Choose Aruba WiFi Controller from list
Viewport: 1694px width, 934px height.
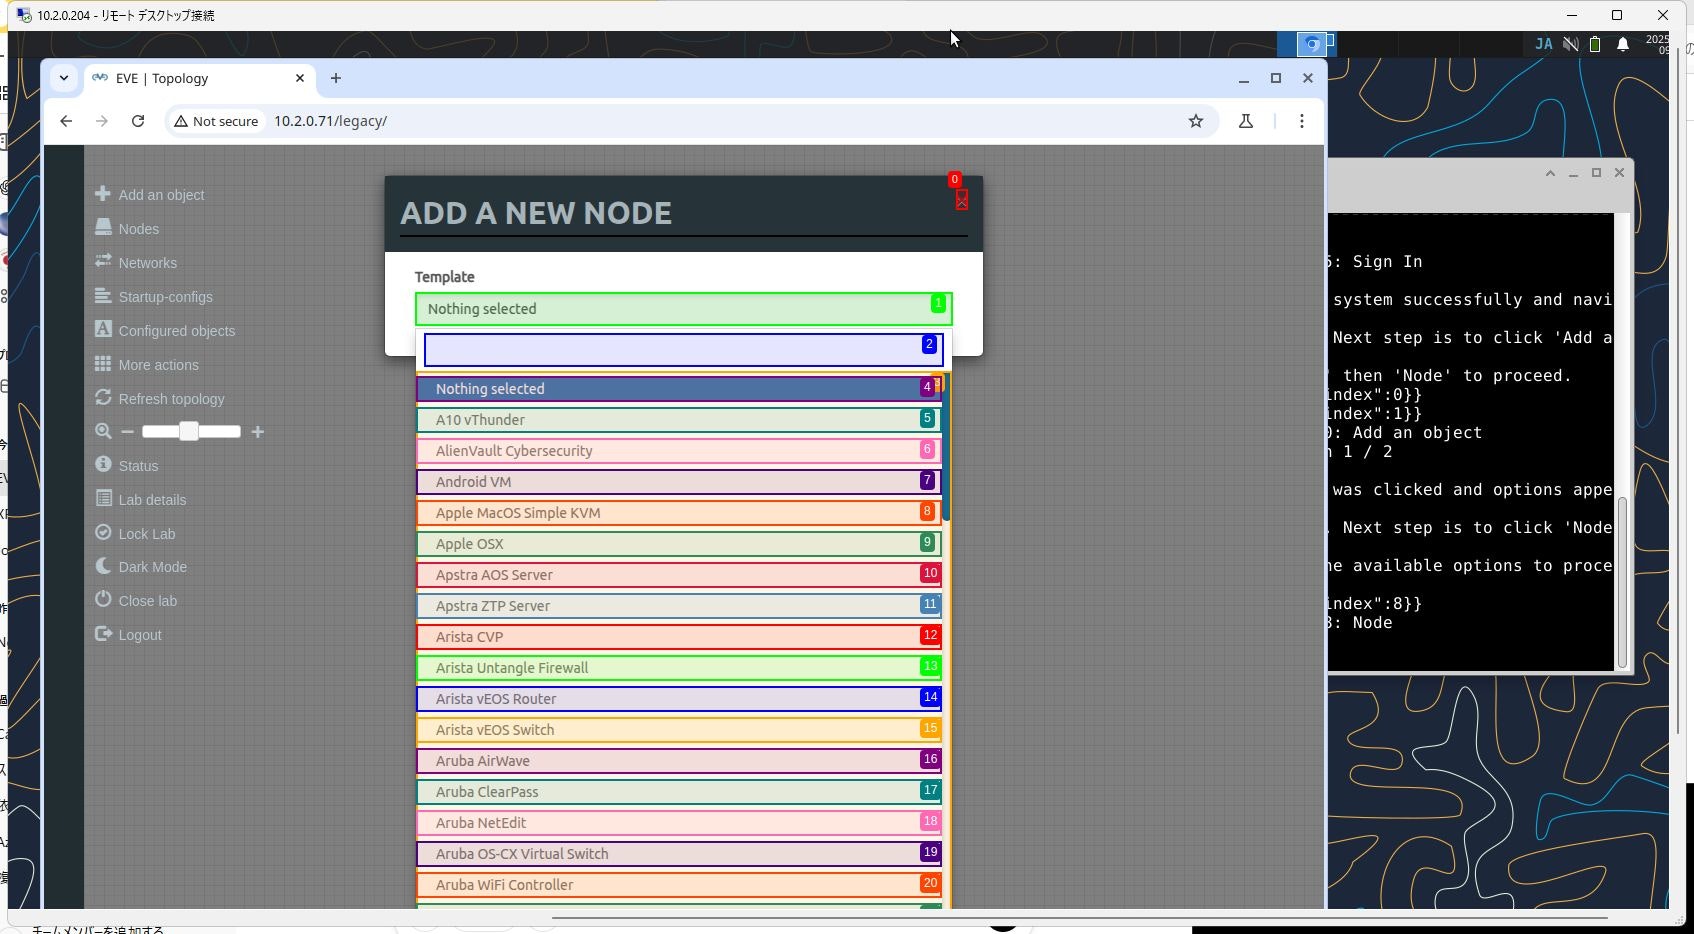click(x=679, y=885)
